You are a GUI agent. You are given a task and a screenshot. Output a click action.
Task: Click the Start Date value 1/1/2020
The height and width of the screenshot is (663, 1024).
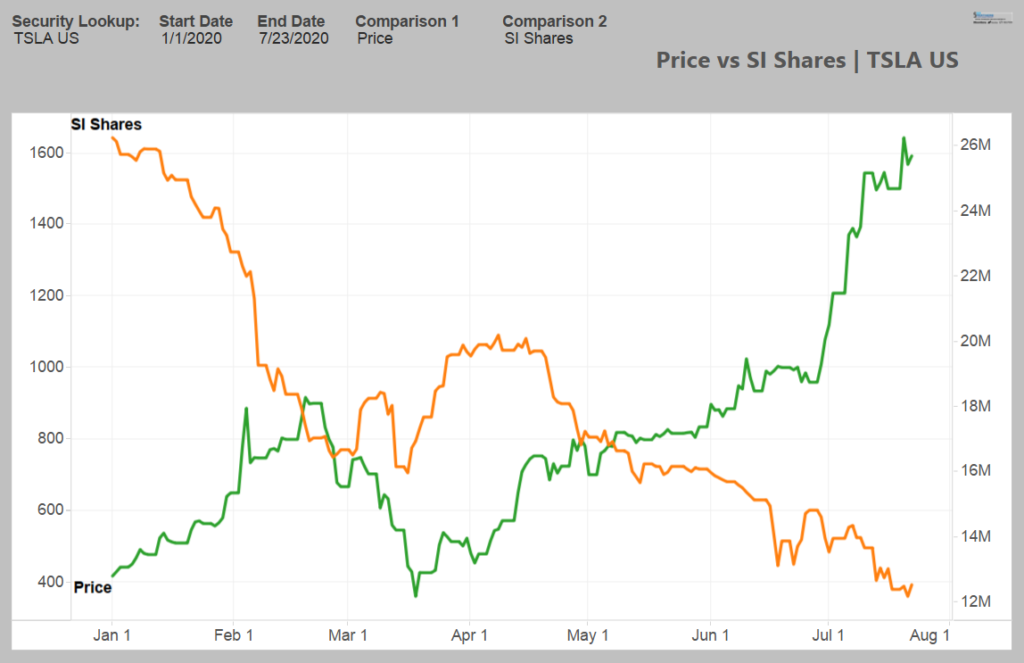(192, 39)
